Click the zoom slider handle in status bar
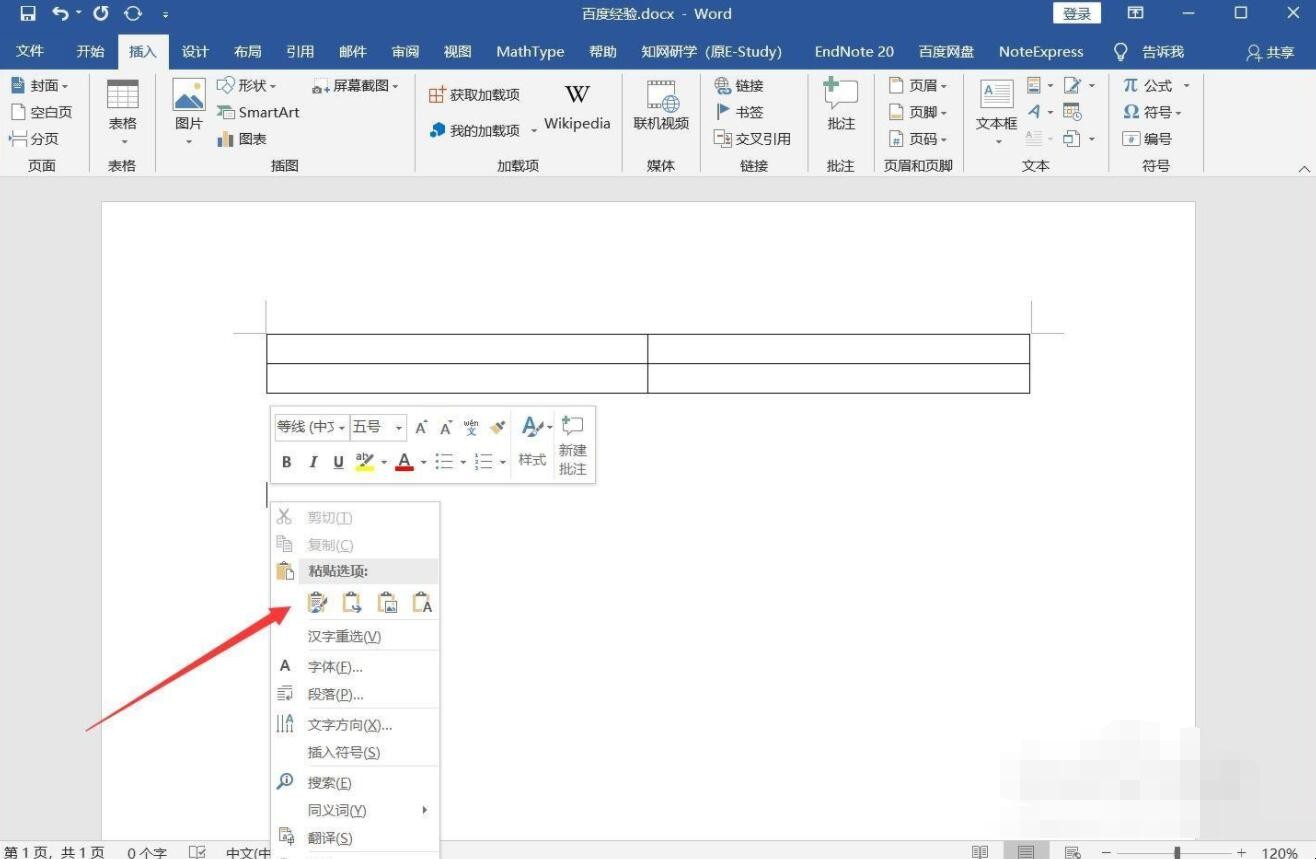The image size is (1316, 859). coord(1177,853)
